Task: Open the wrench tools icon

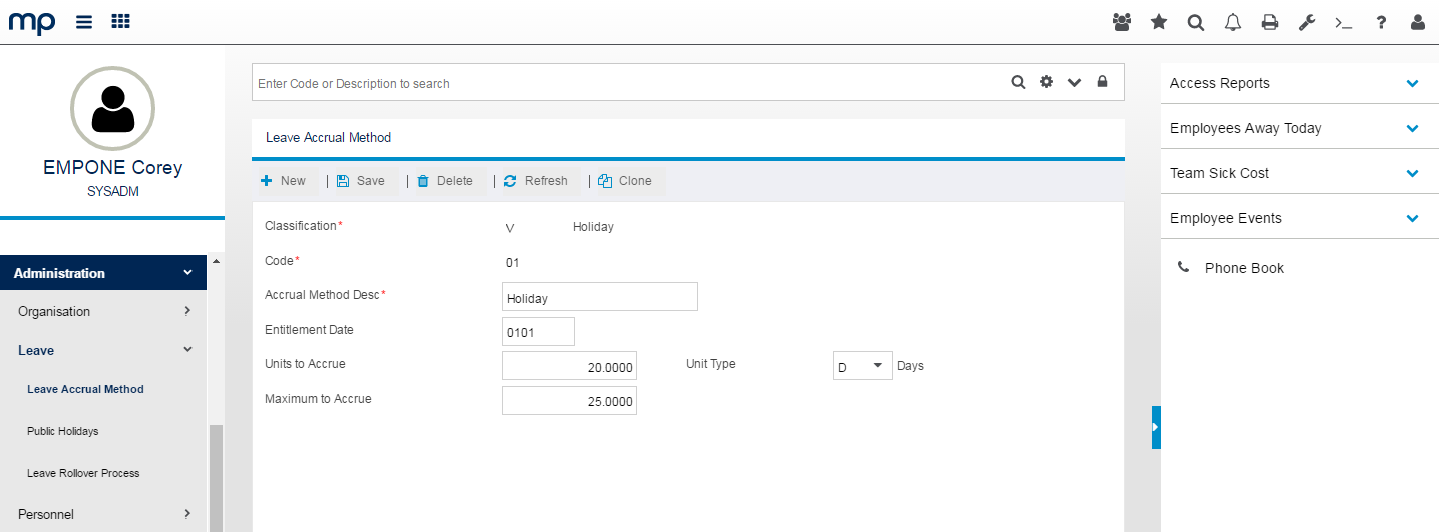Action: [1307, 22]
